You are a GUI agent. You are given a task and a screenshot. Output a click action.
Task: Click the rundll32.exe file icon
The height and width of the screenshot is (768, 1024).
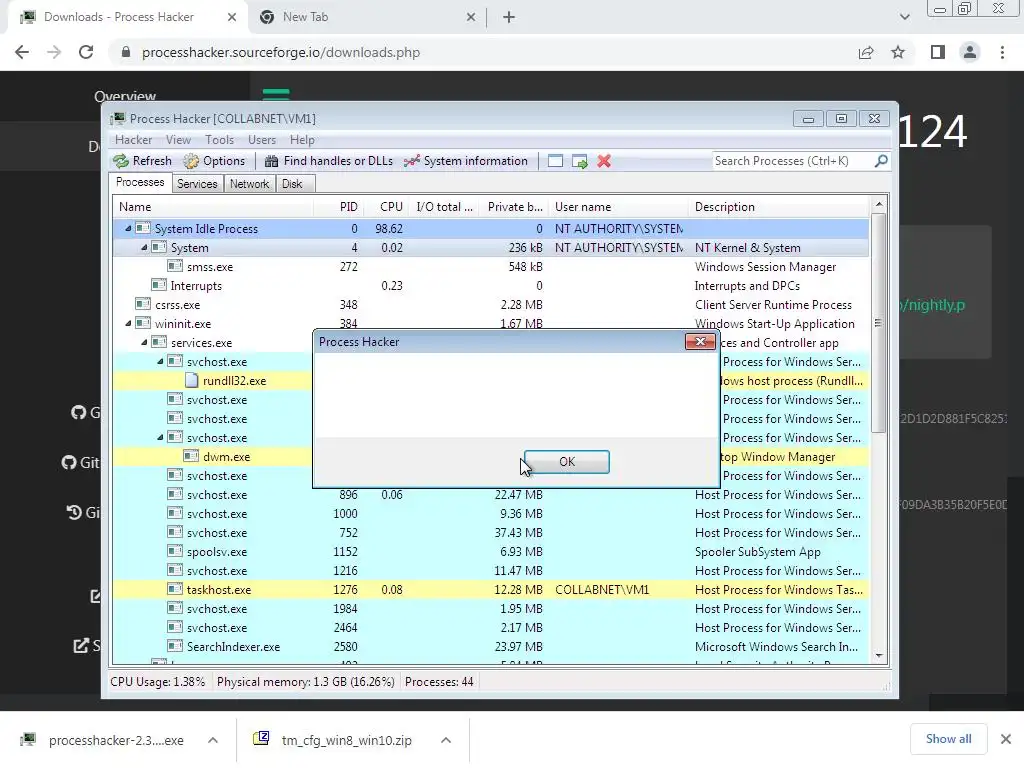[191, 380]
